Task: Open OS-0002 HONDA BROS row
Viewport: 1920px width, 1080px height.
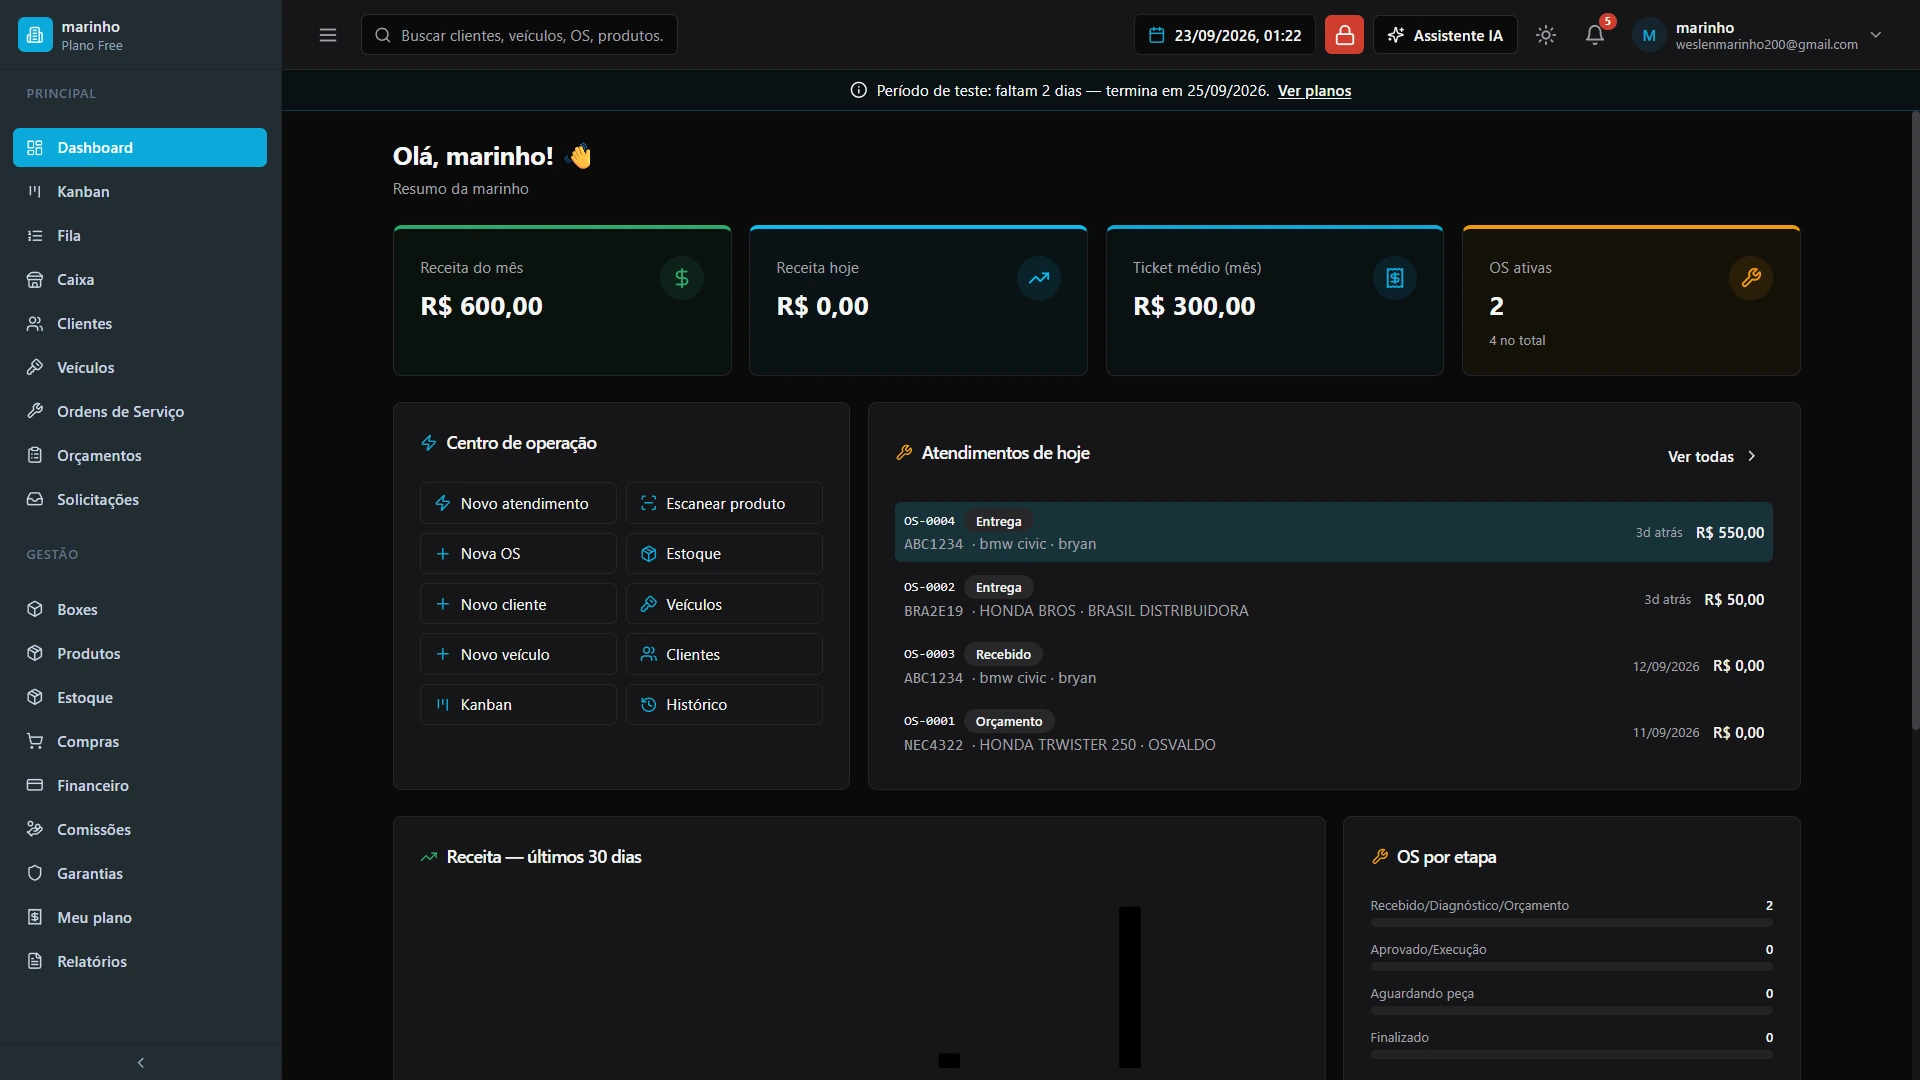Action: (1334, 599)
